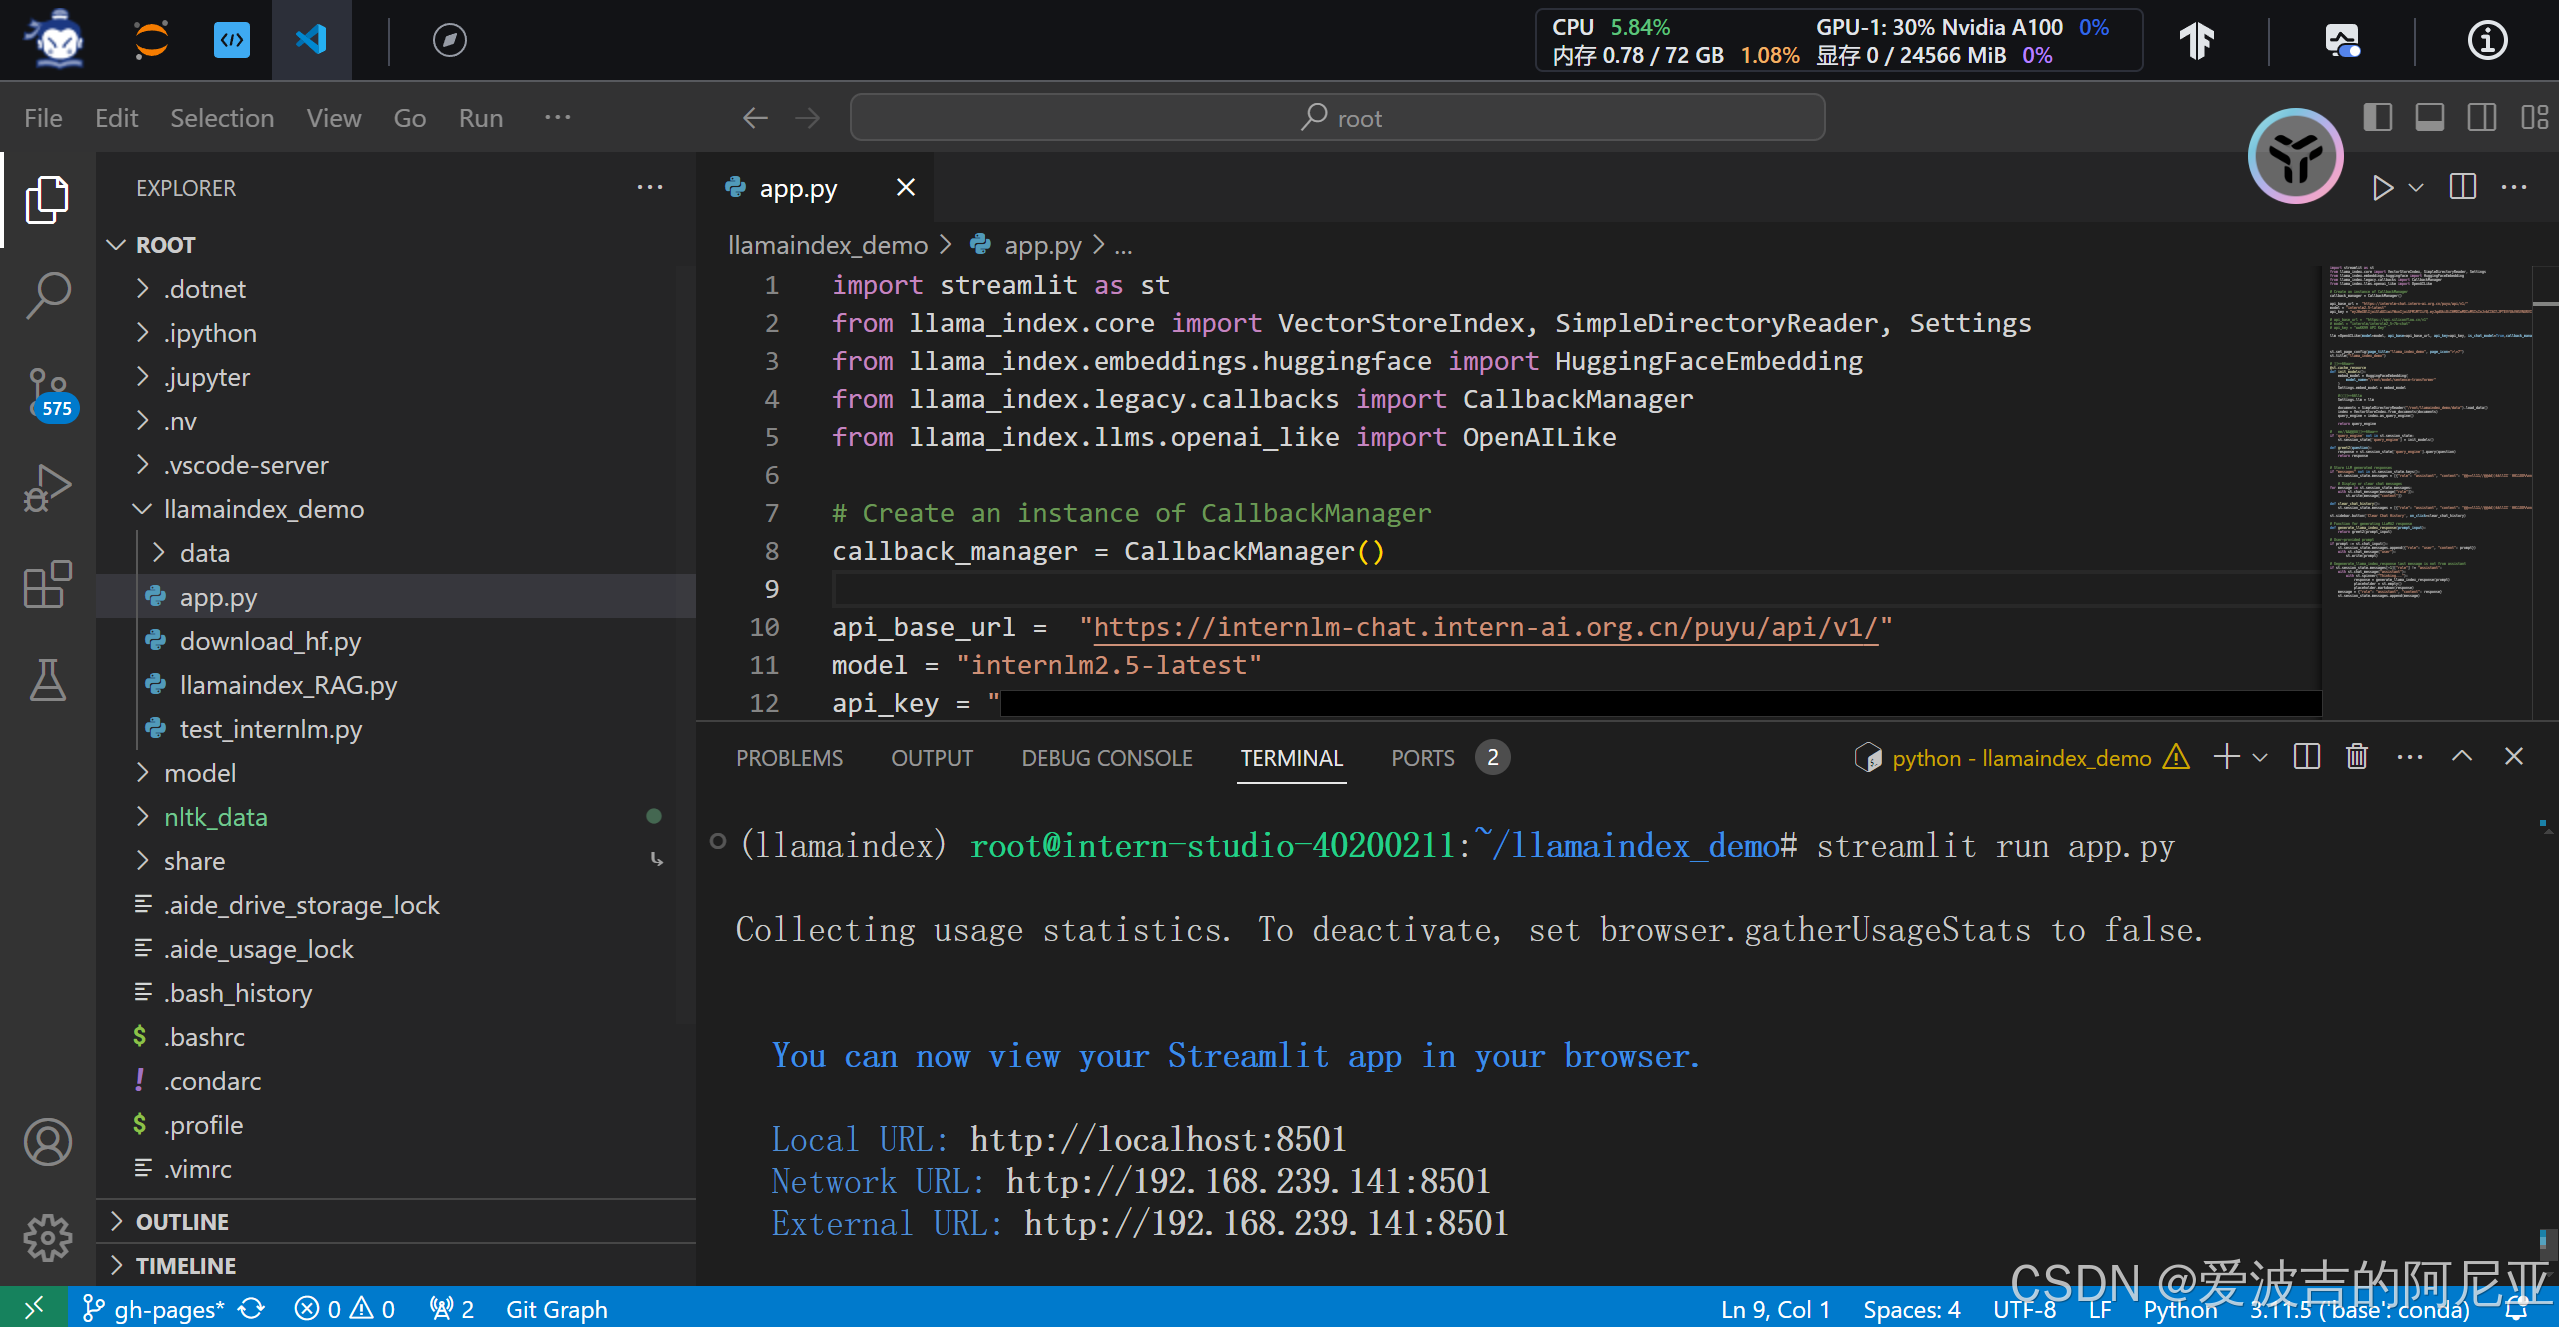Open the Extensions view
Screen dimensions: 2559x1327
coord(47,584)
